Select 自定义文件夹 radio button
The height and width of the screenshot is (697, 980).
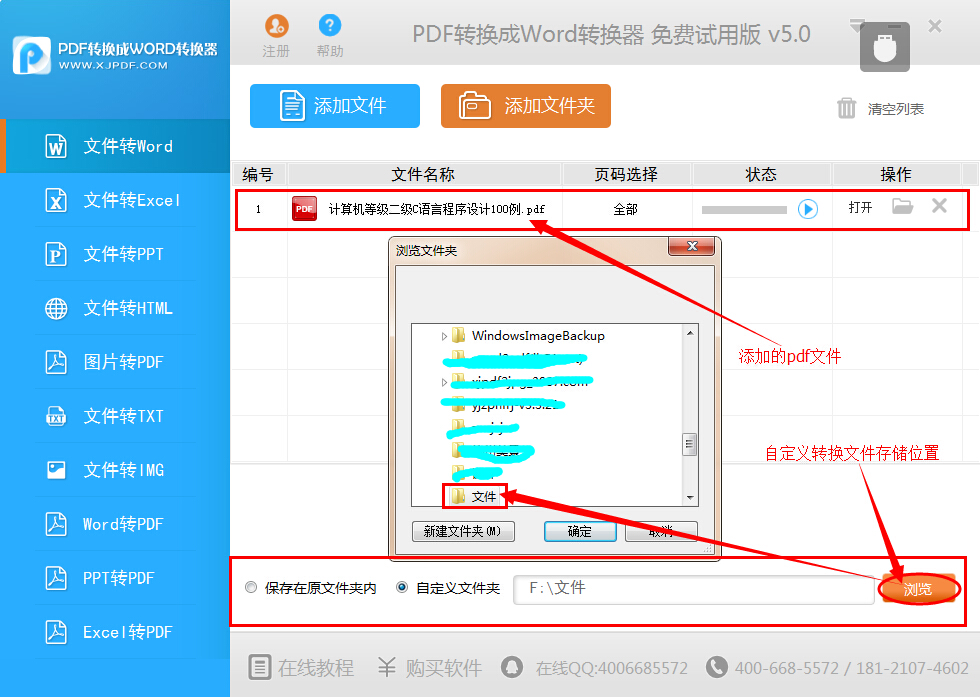(x=402, y=588)
